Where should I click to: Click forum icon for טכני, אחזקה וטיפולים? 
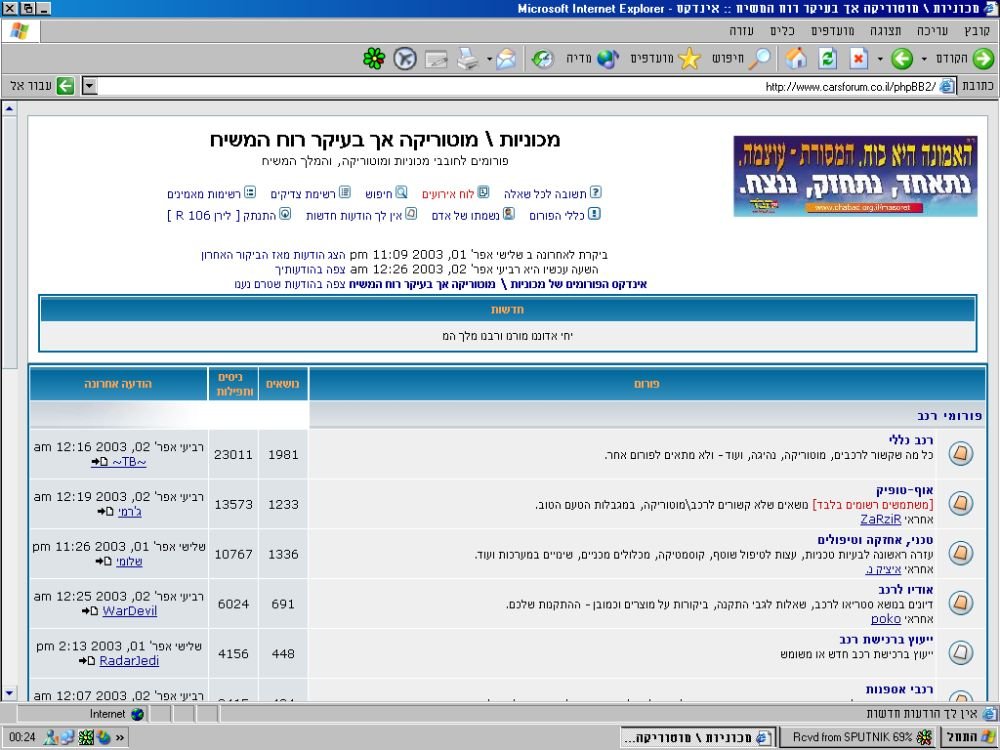click(x=960, y=553)
